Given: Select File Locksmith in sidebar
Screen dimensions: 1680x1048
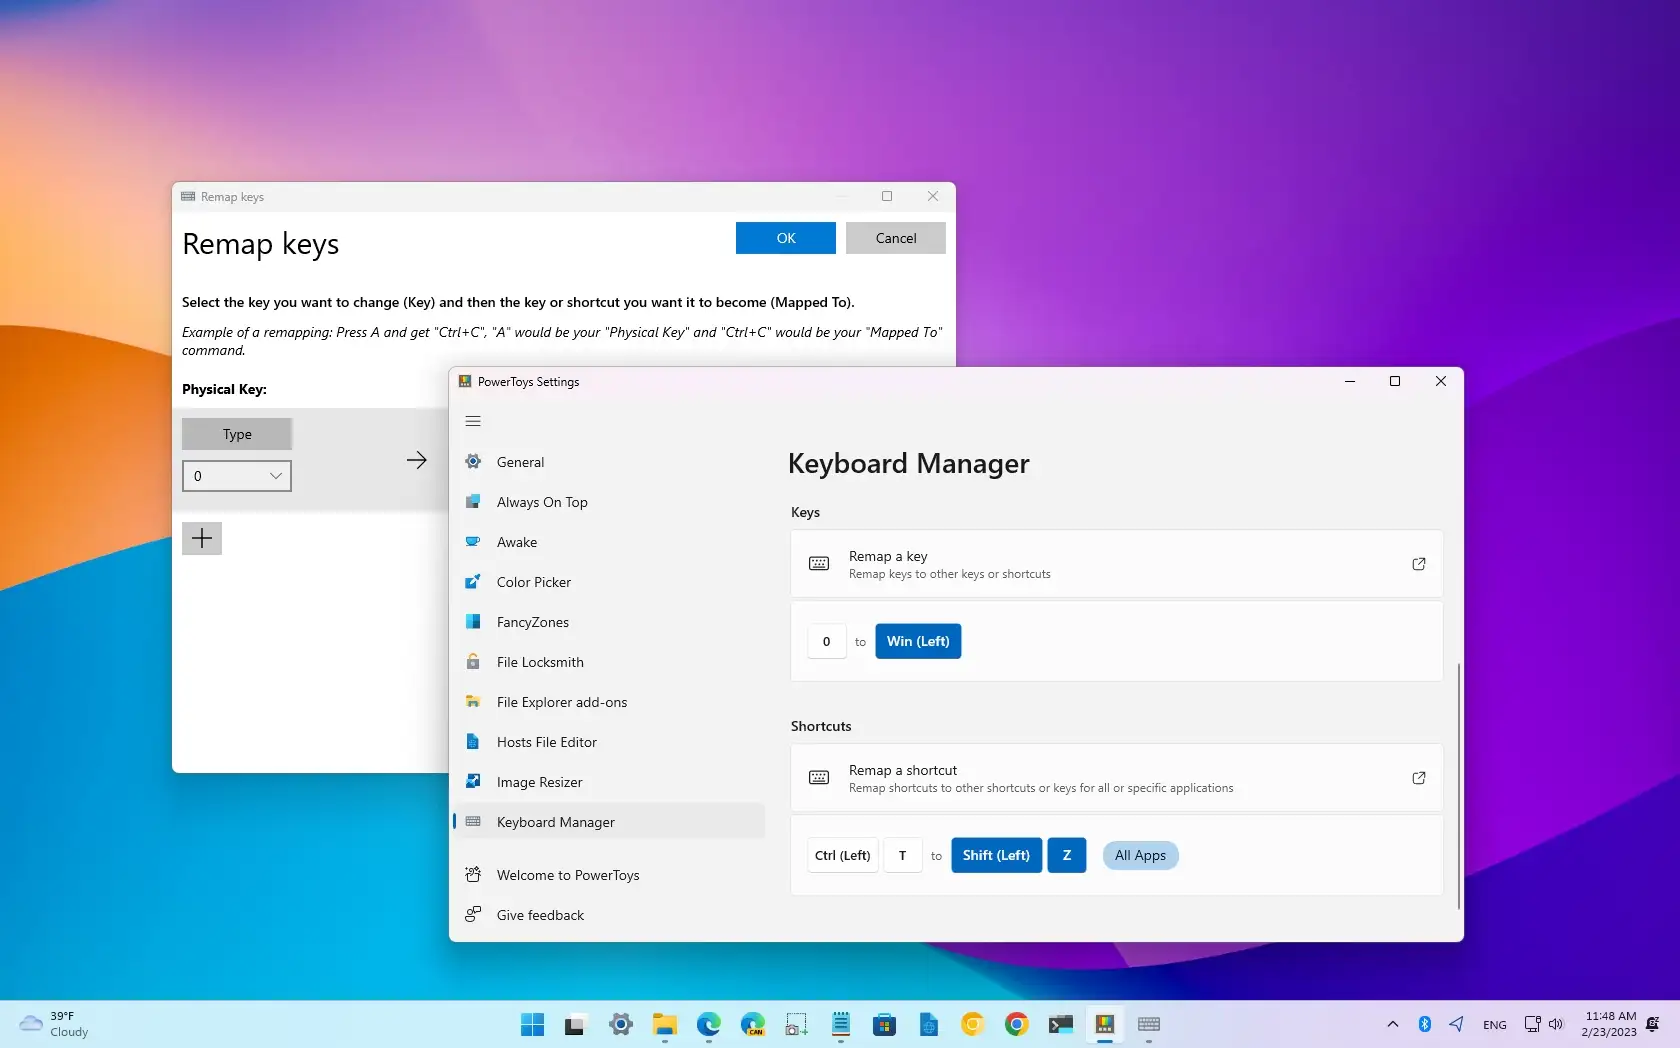Looking at the screenshot, I should [538, 662].
